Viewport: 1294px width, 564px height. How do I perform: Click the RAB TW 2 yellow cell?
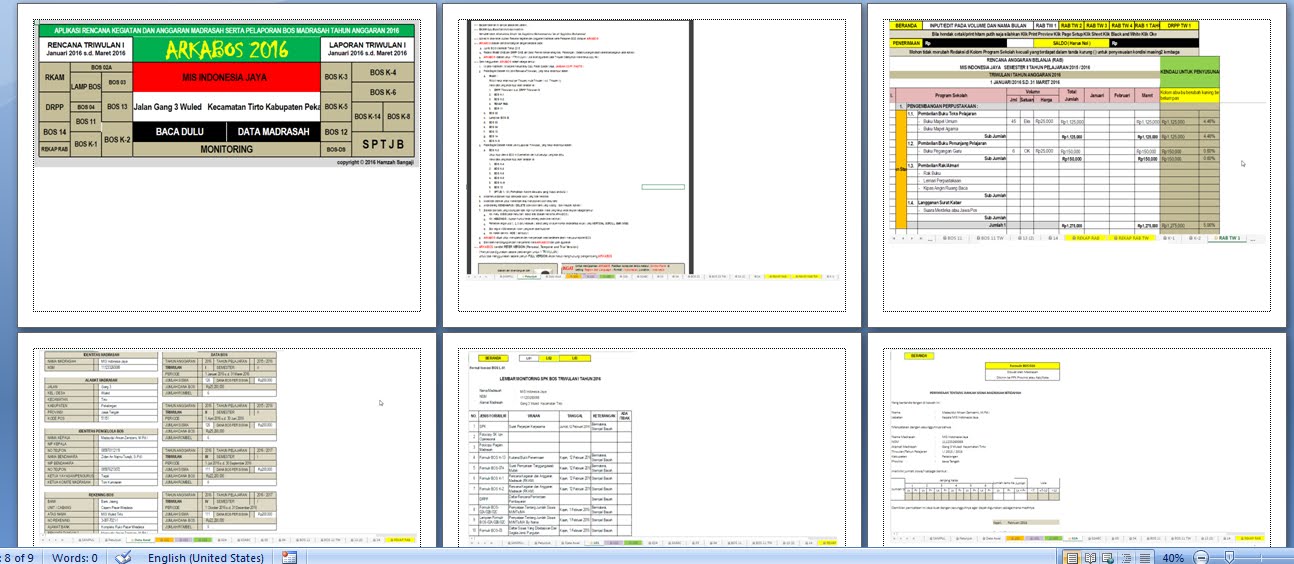pyautogui.click(x=1071, y=26)
